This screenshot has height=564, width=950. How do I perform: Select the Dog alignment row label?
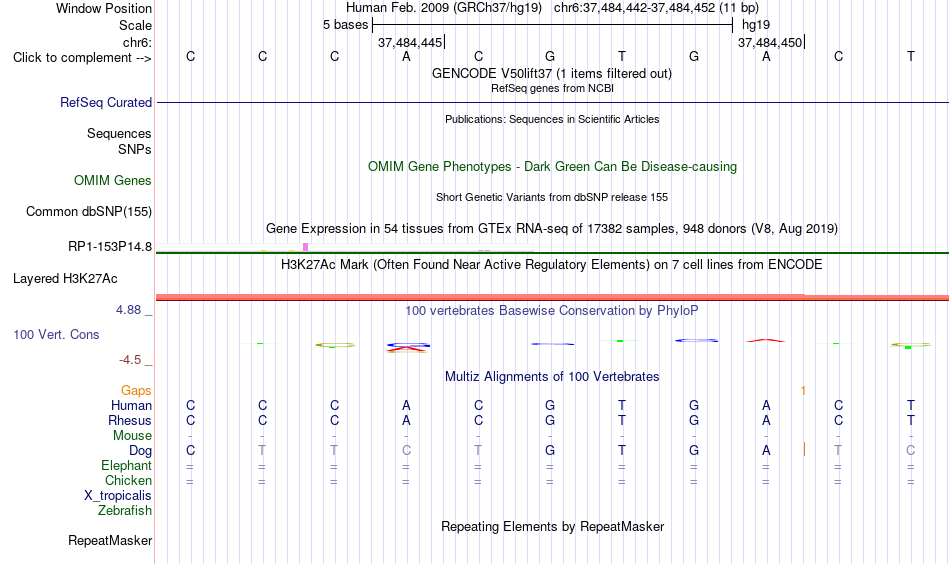140,451
